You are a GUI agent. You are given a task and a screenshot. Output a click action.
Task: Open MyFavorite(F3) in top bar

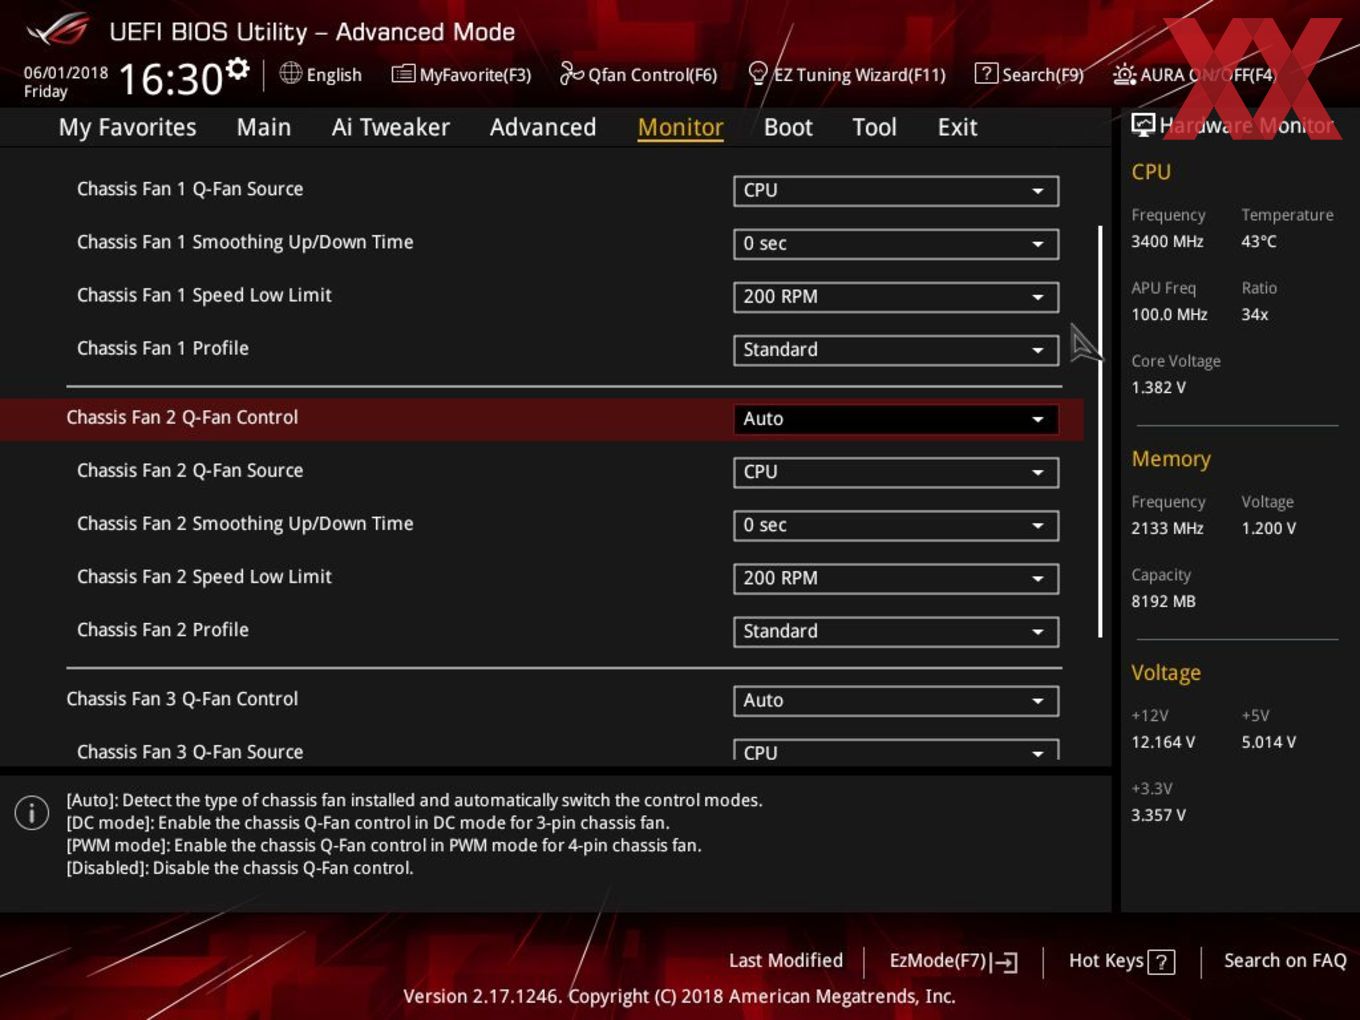[461, 74]
